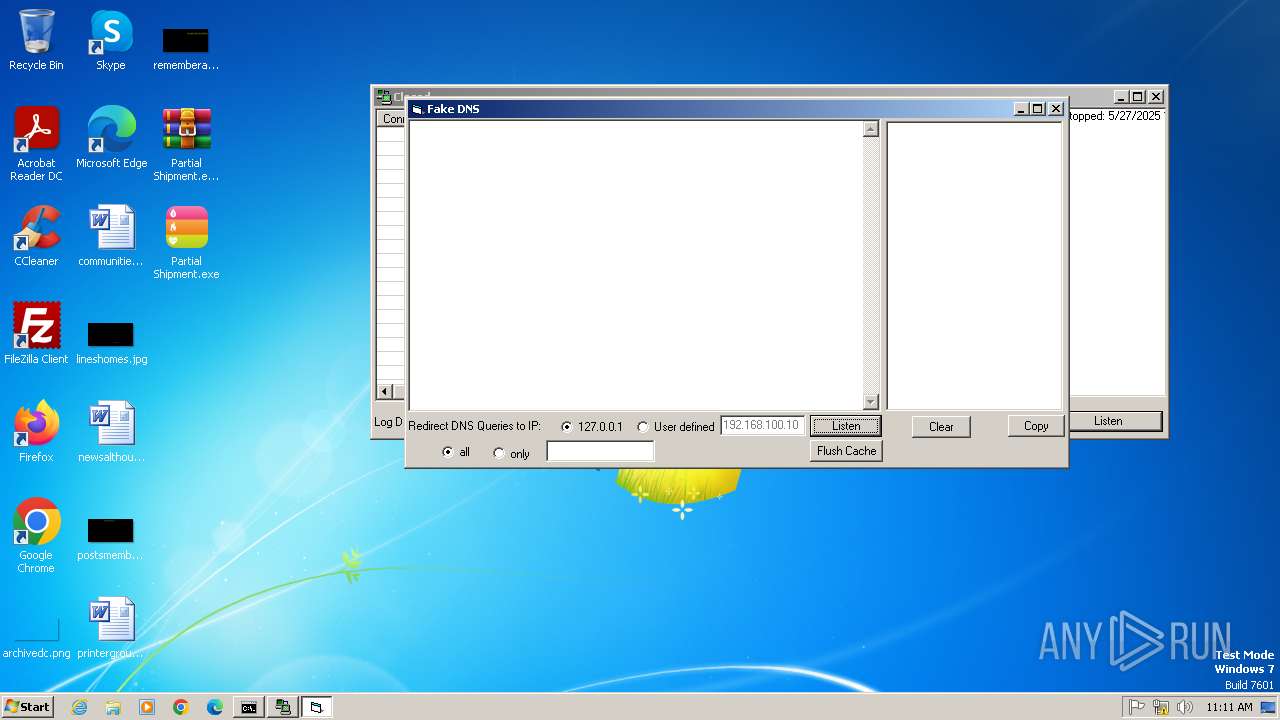The height and width of the screenshot is (720, 1280).
Task: Open Windows Media Player taskbar icon
Action: pos(147,707)
